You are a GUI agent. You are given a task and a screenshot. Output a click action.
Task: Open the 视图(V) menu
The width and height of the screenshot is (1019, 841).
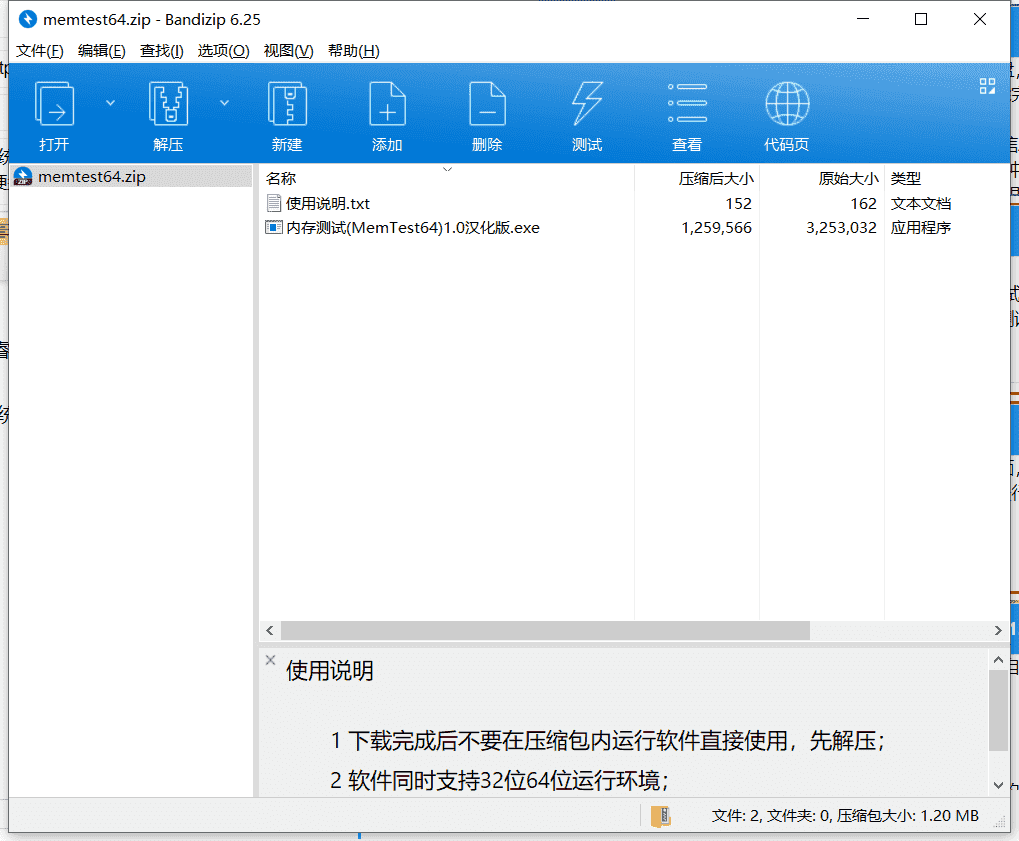point(289,51)
